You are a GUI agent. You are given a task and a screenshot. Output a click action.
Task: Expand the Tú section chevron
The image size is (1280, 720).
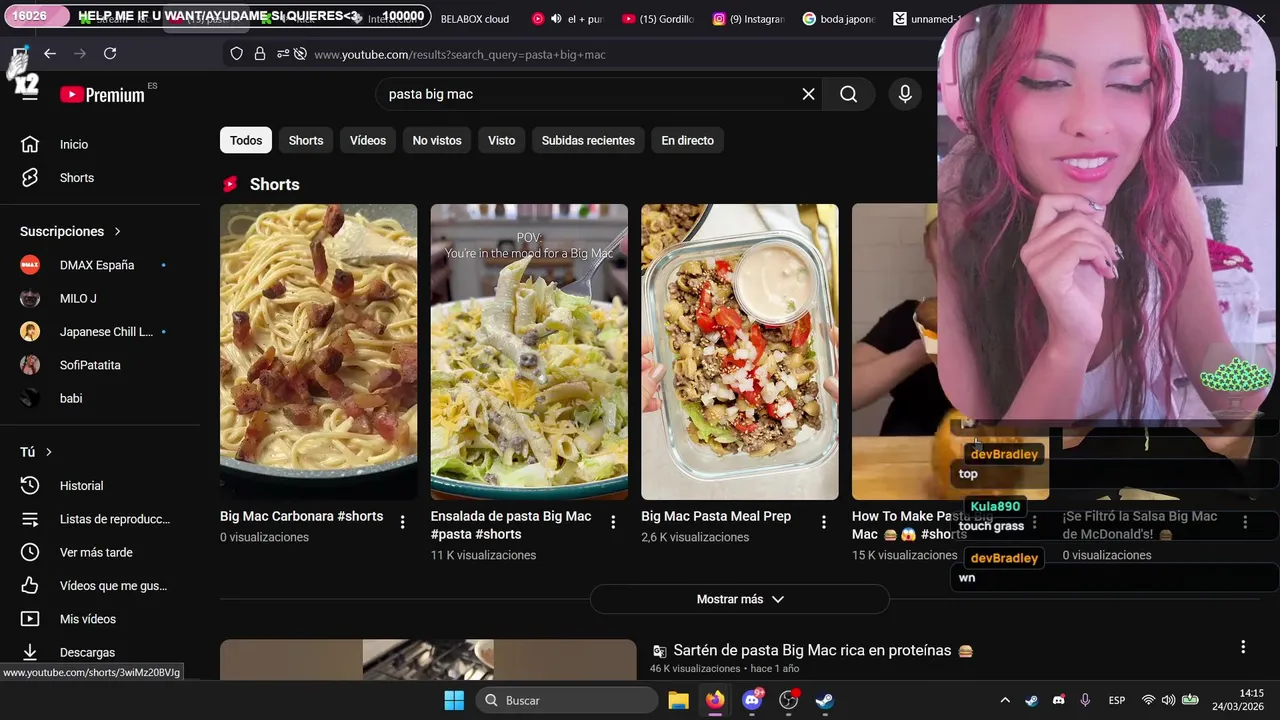pos(48,452)
